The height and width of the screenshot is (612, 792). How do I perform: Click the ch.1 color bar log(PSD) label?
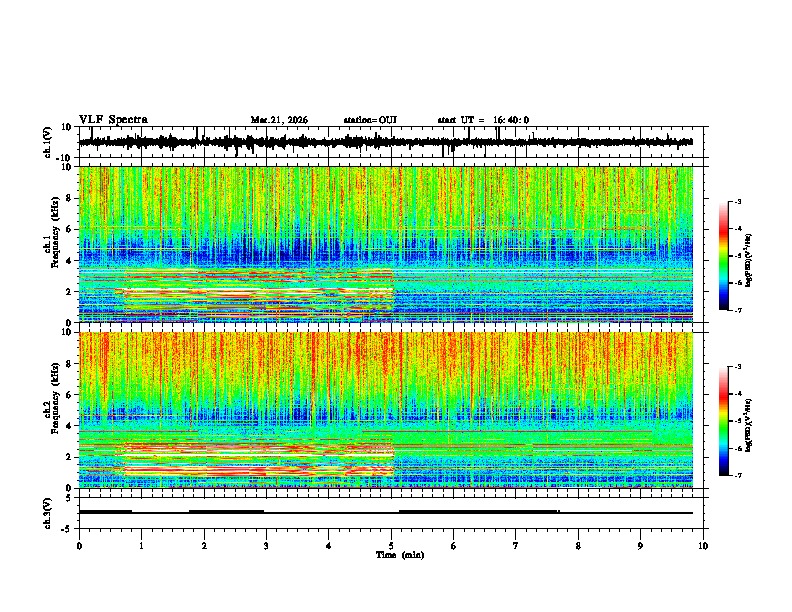click(x=749, y=260)
